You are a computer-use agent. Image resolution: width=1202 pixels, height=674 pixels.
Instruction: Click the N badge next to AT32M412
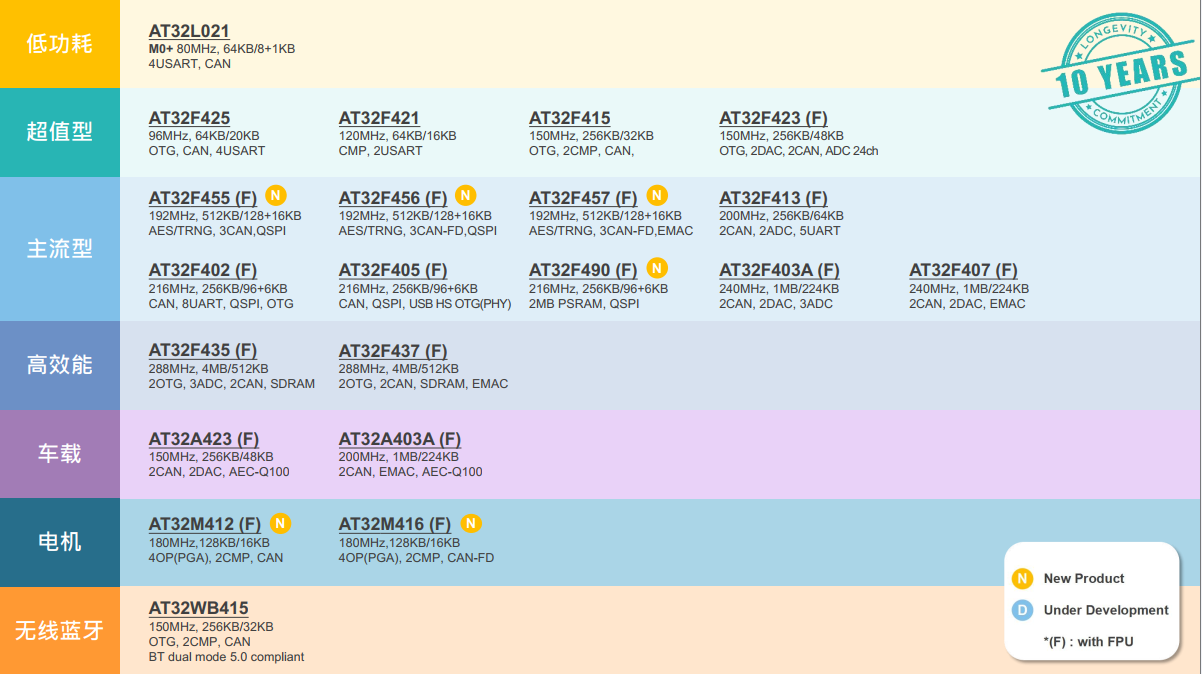(281, 523)
